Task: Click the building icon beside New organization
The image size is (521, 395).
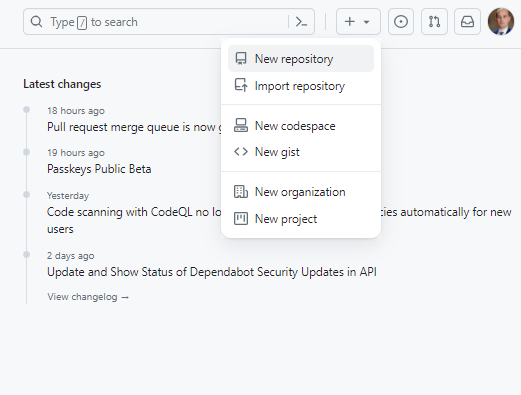Action: tap(241, 192)
